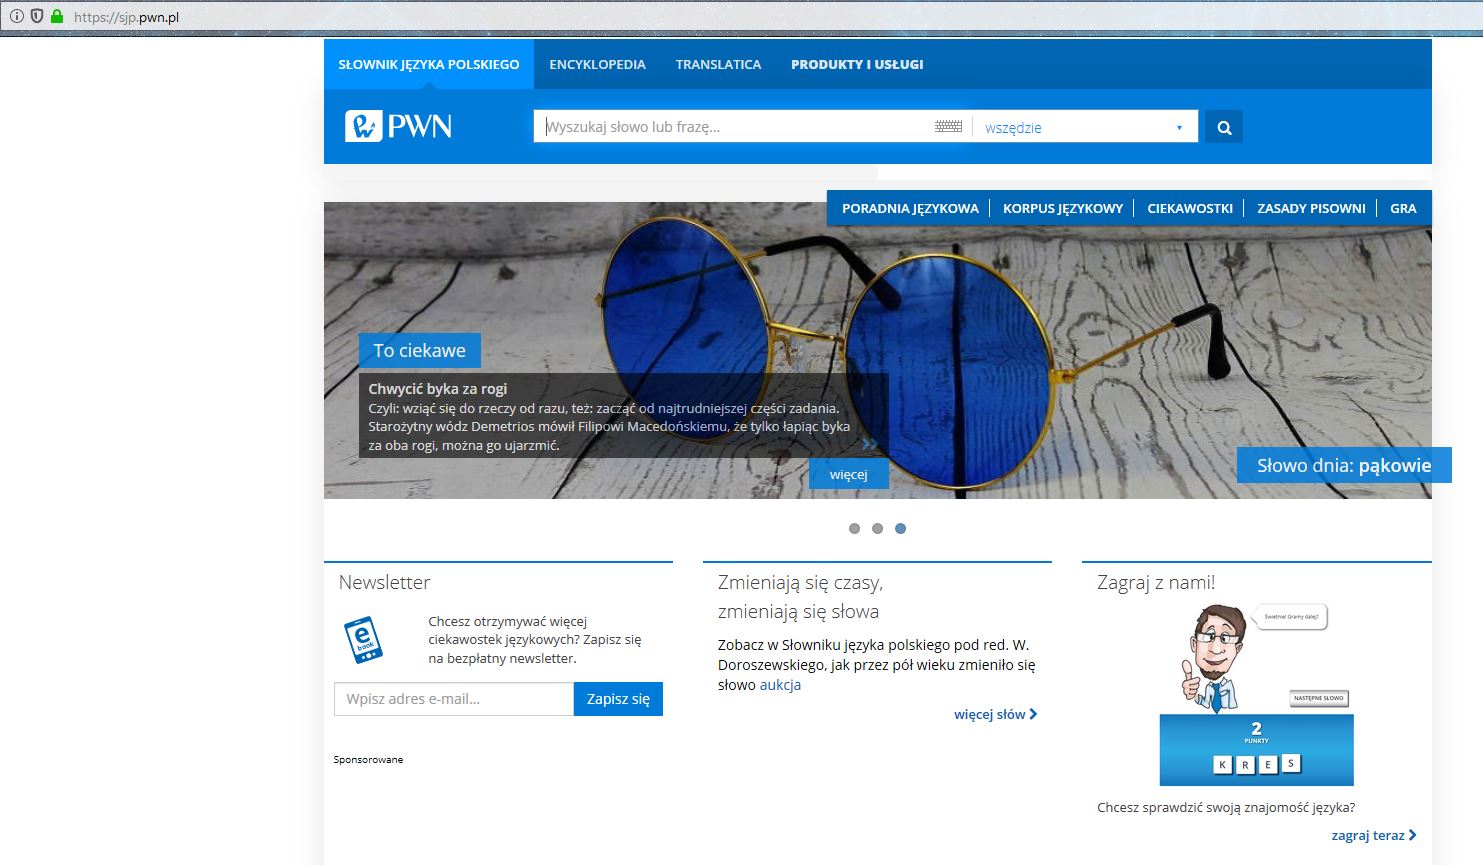1483x865 pixels.
Task: Click the magnifying glass search button
Action: 1224,127
